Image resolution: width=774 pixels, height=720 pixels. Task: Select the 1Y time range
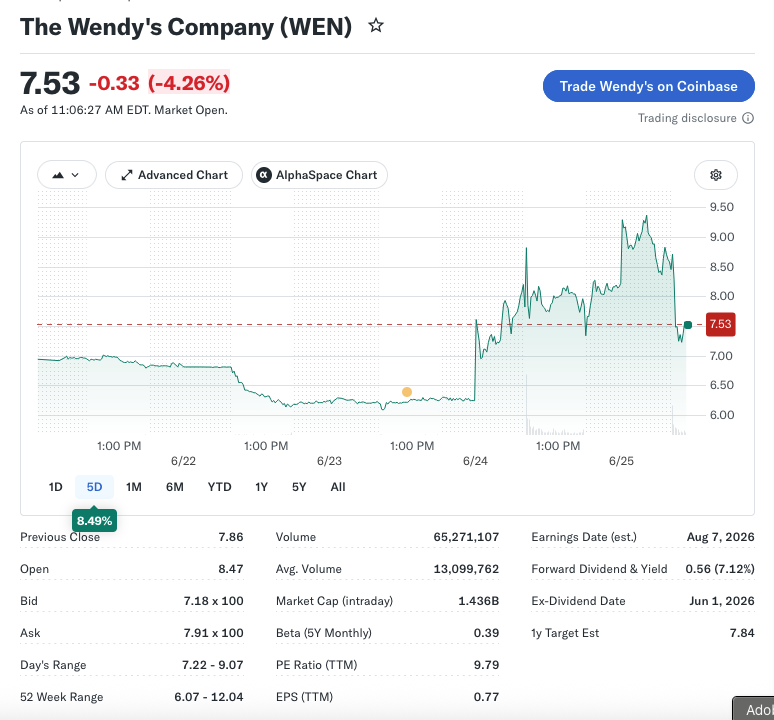(x=261, y=487)
